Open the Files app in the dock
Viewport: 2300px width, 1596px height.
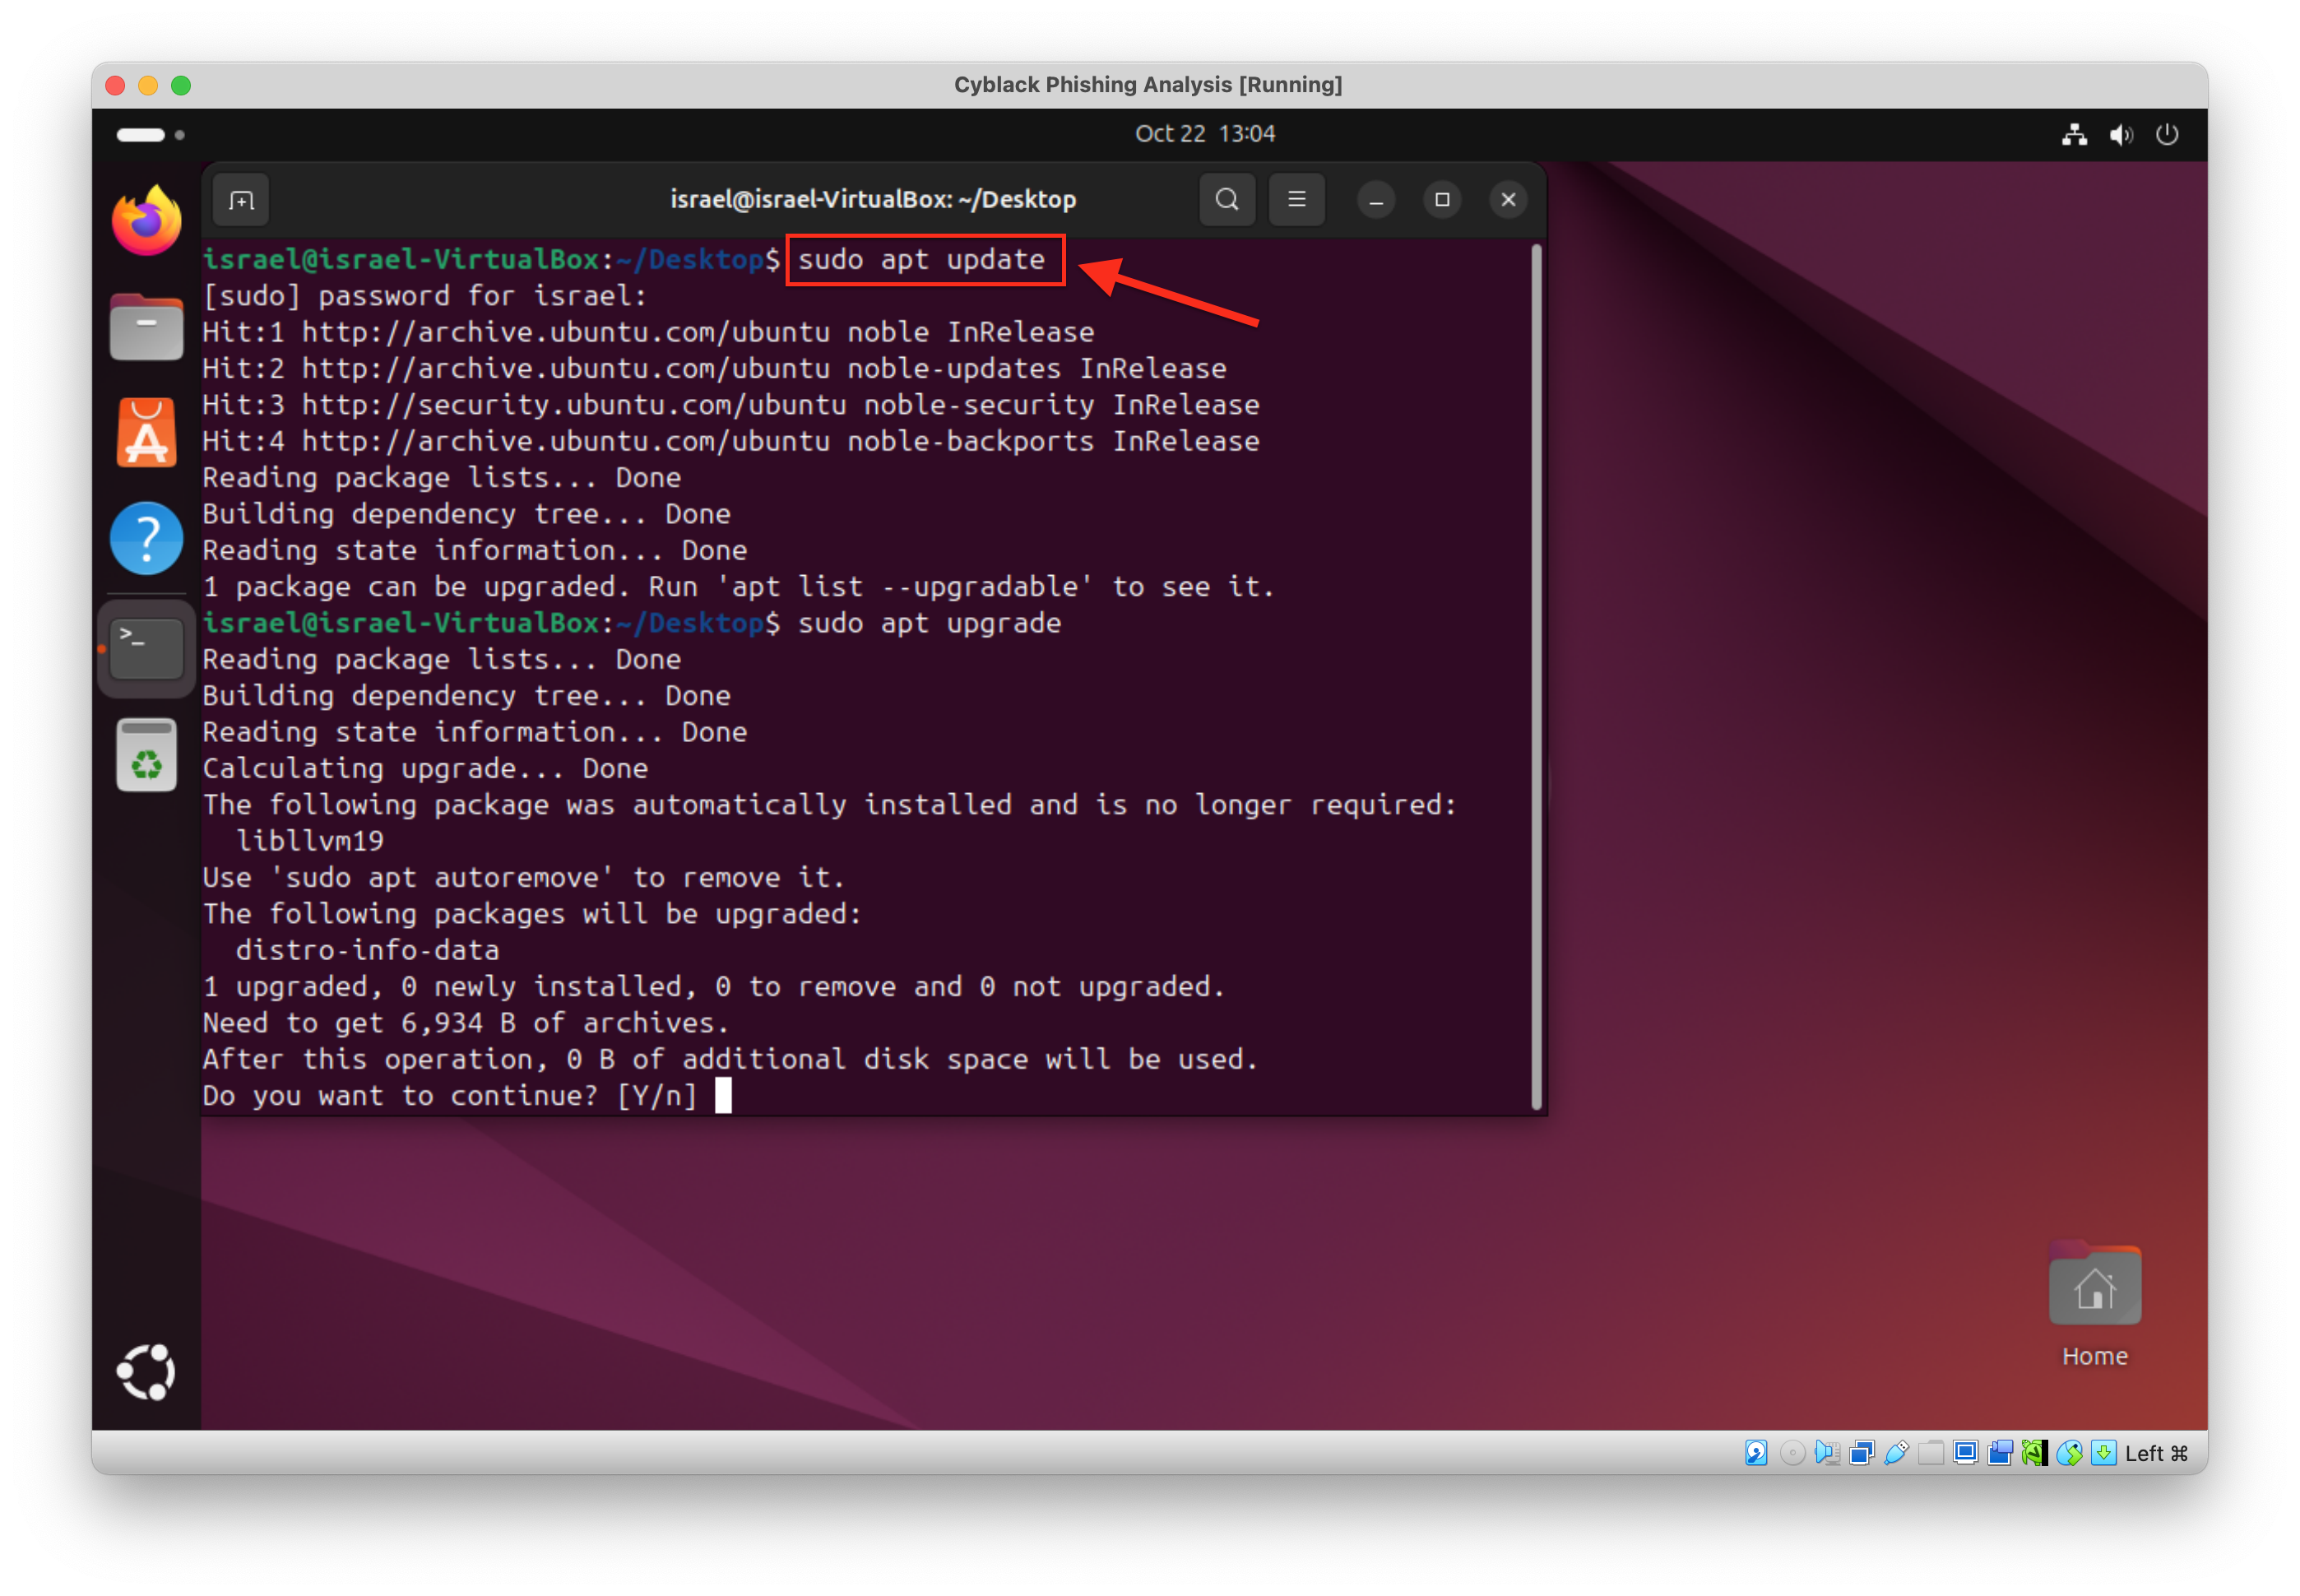[147, 327]
